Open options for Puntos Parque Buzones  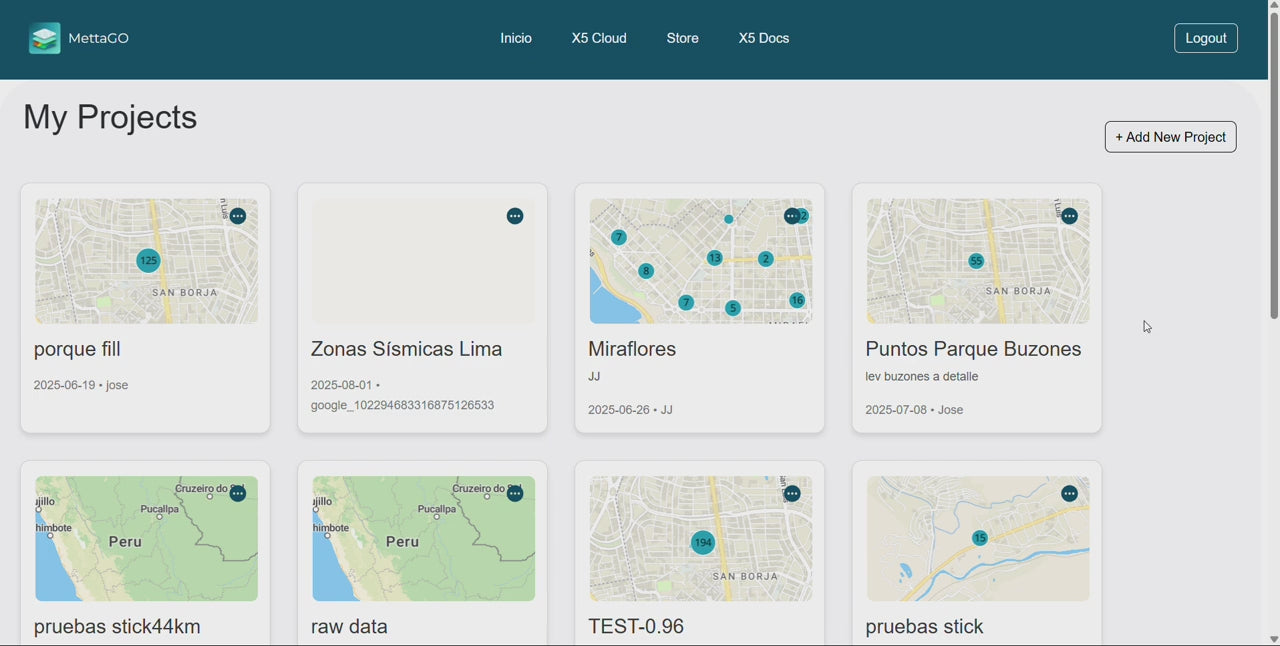click(1070, 216)
